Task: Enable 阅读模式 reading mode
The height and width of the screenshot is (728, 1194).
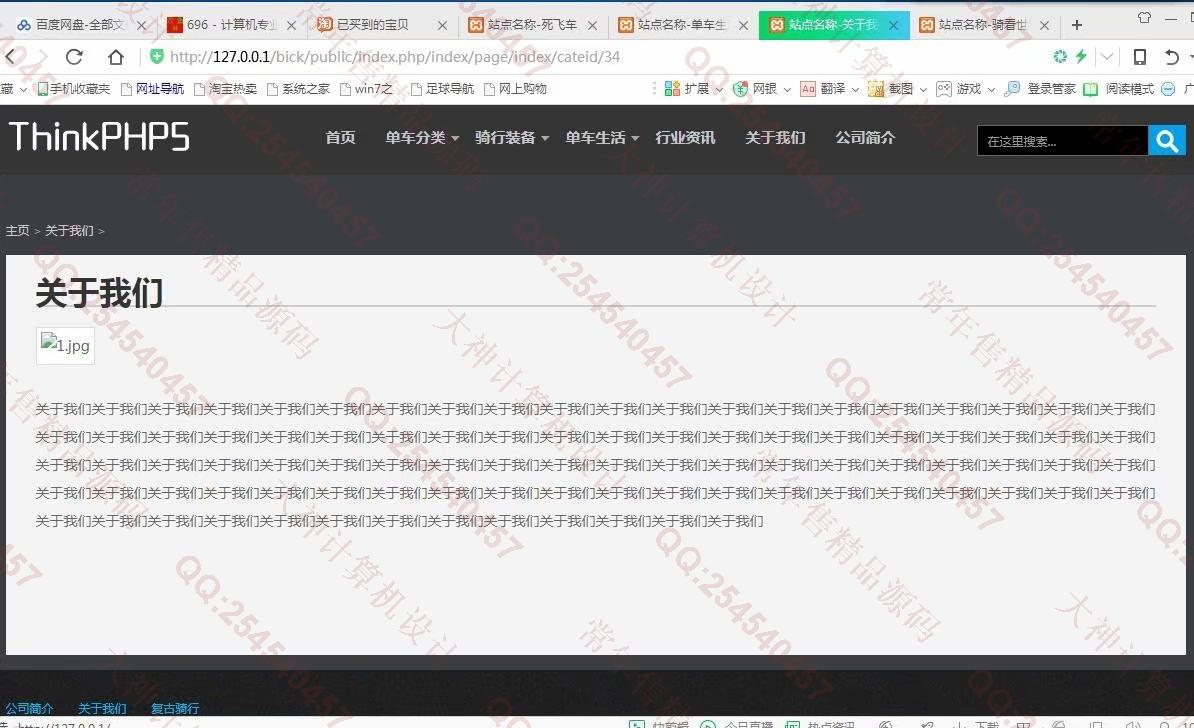Action: 1119,88
